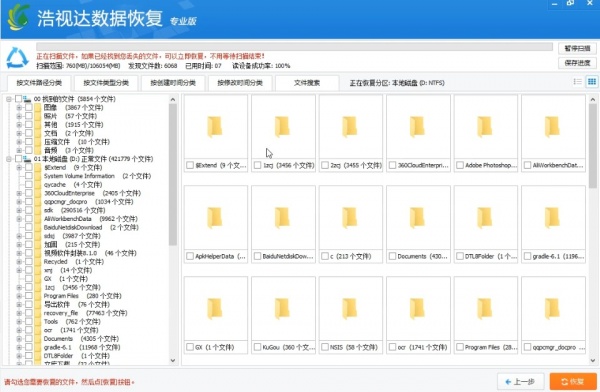Select the Tools (762 个文件) tree row
Image resolution: width=600 pixels, height=392 pixels.
pyautogui.click(x=72, y=322)
